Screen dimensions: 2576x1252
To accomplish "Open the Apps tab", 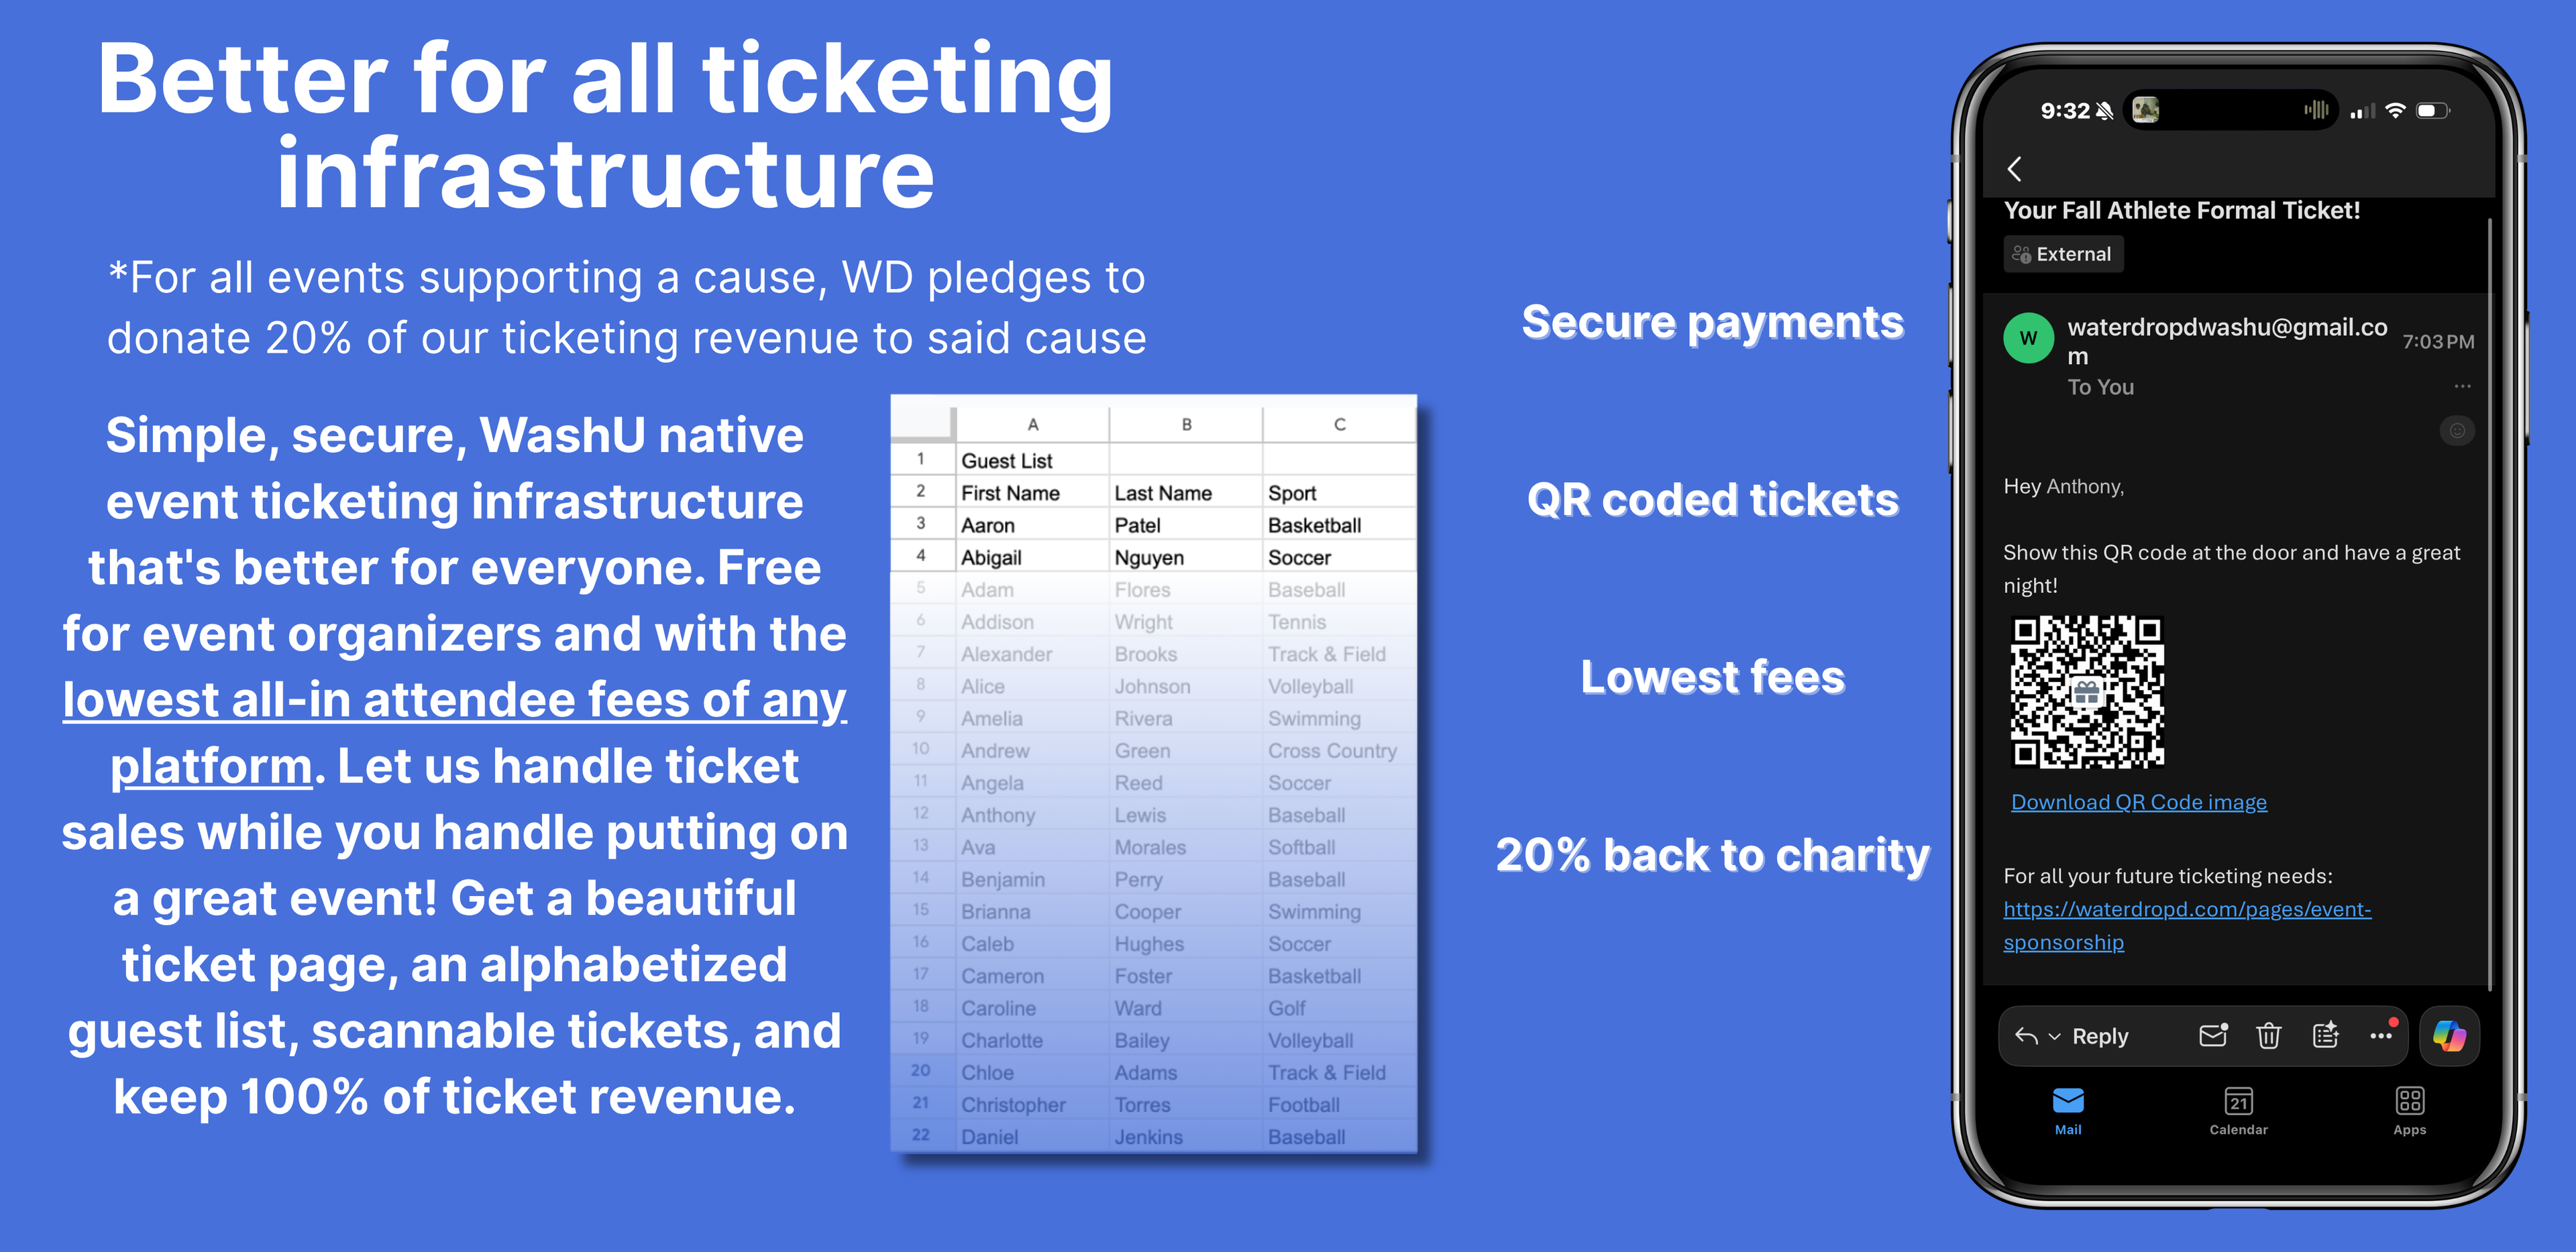I will [2409, 1110].
